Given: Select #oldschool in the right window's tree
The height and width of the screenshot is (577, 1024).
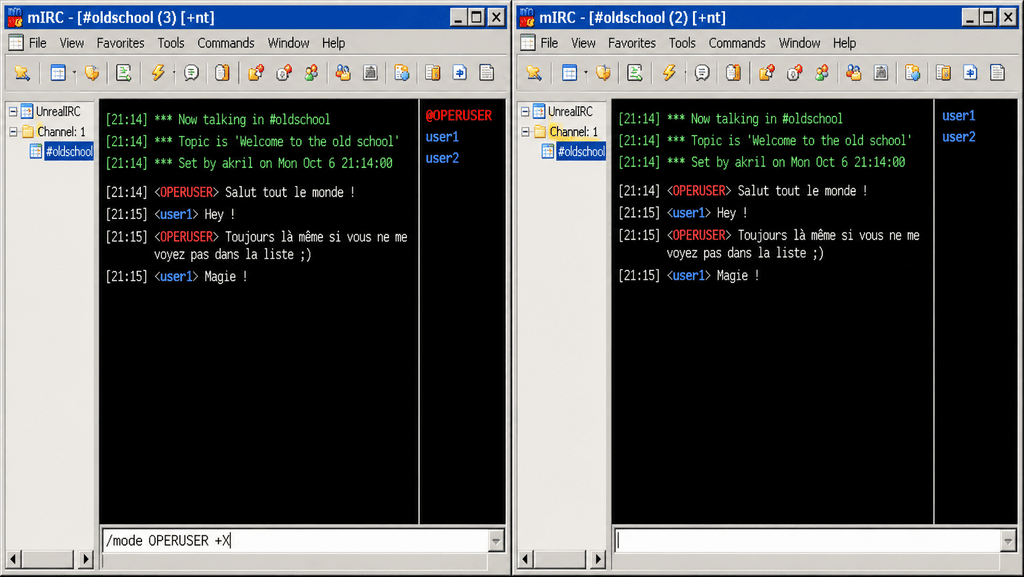Looking at the screenshot, I should point(581,151).
